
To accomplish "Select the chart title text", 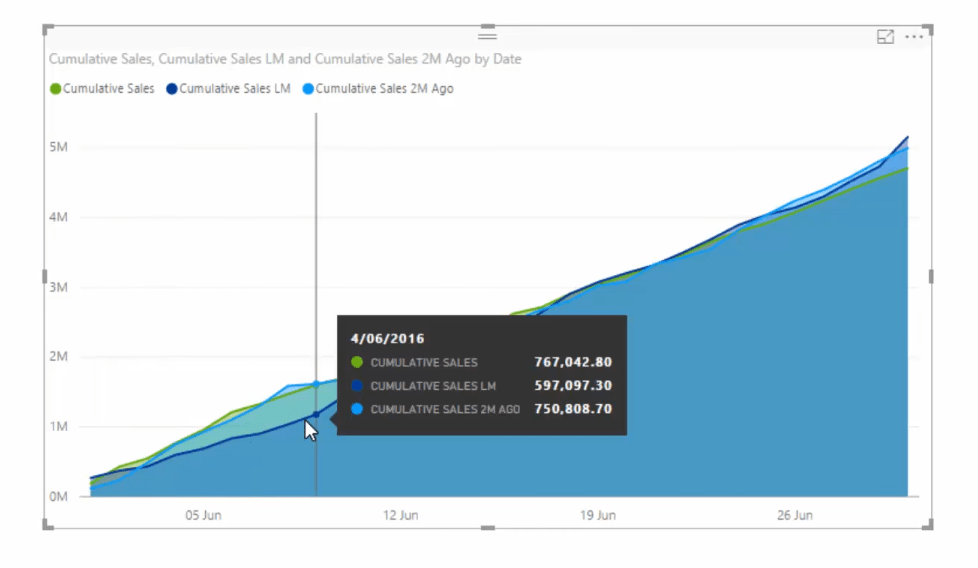I will [x=285, y=59].
